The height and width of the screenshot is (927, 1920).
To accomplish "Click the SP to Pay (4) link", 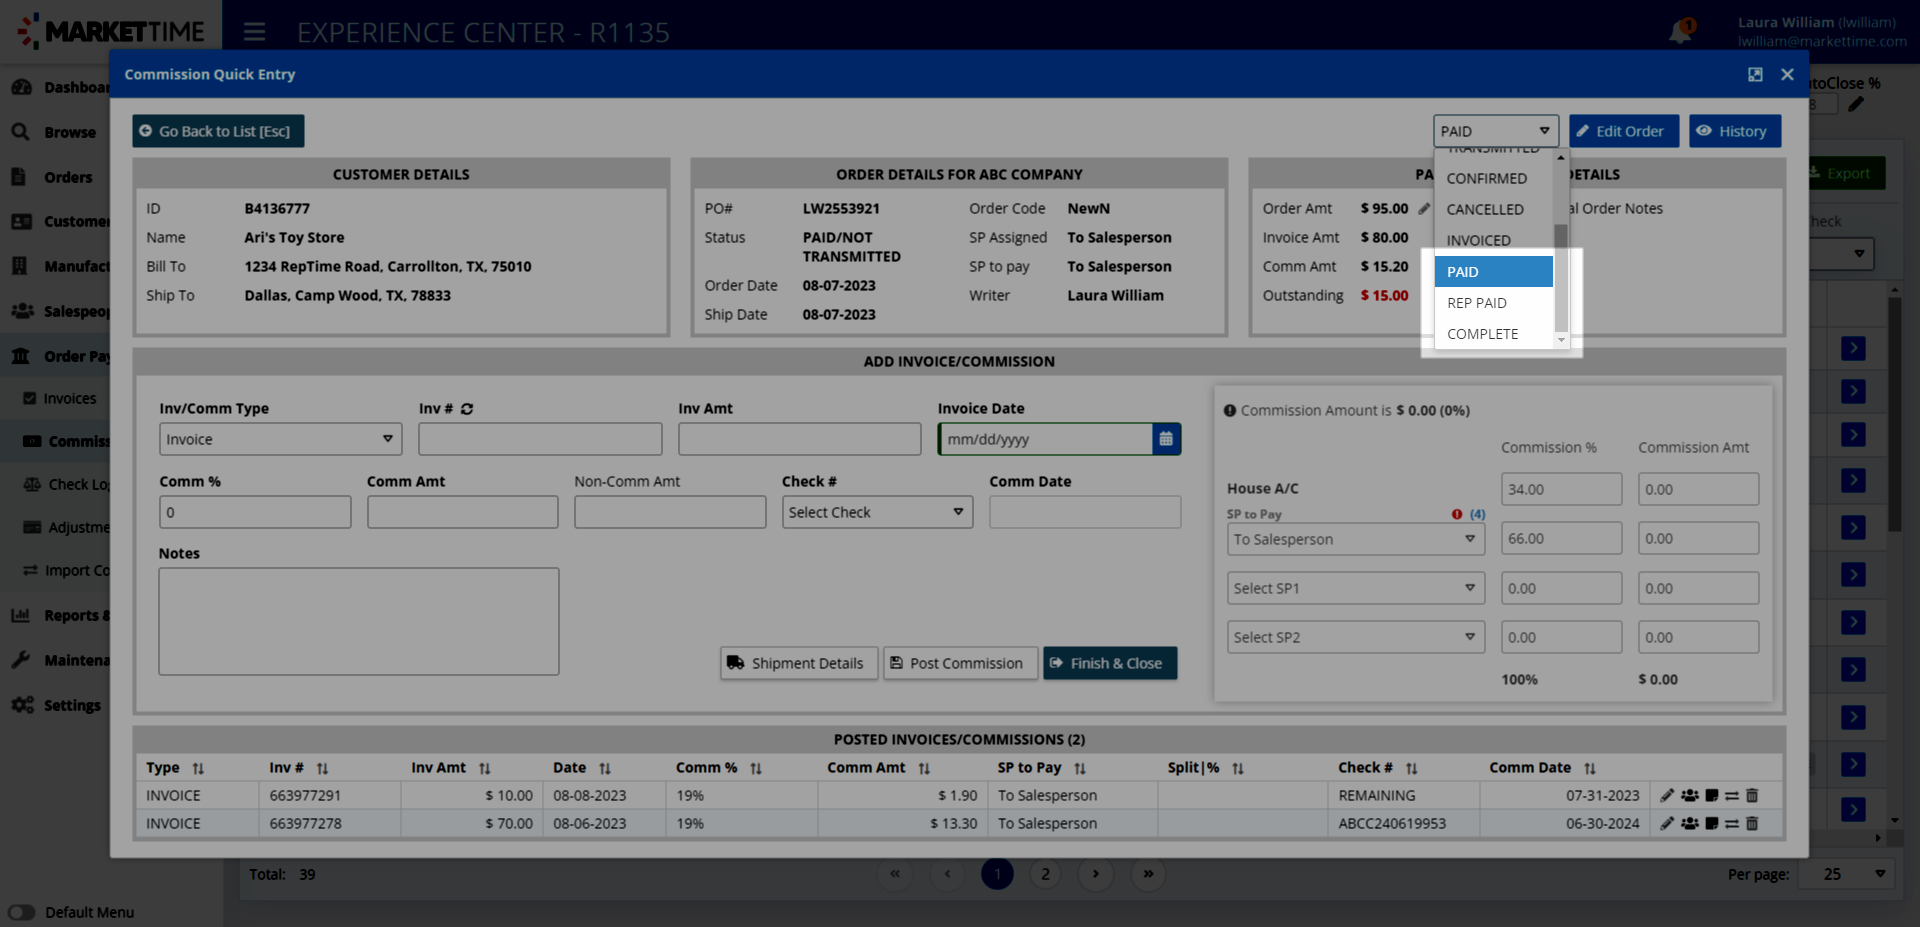I will 1477,515.
